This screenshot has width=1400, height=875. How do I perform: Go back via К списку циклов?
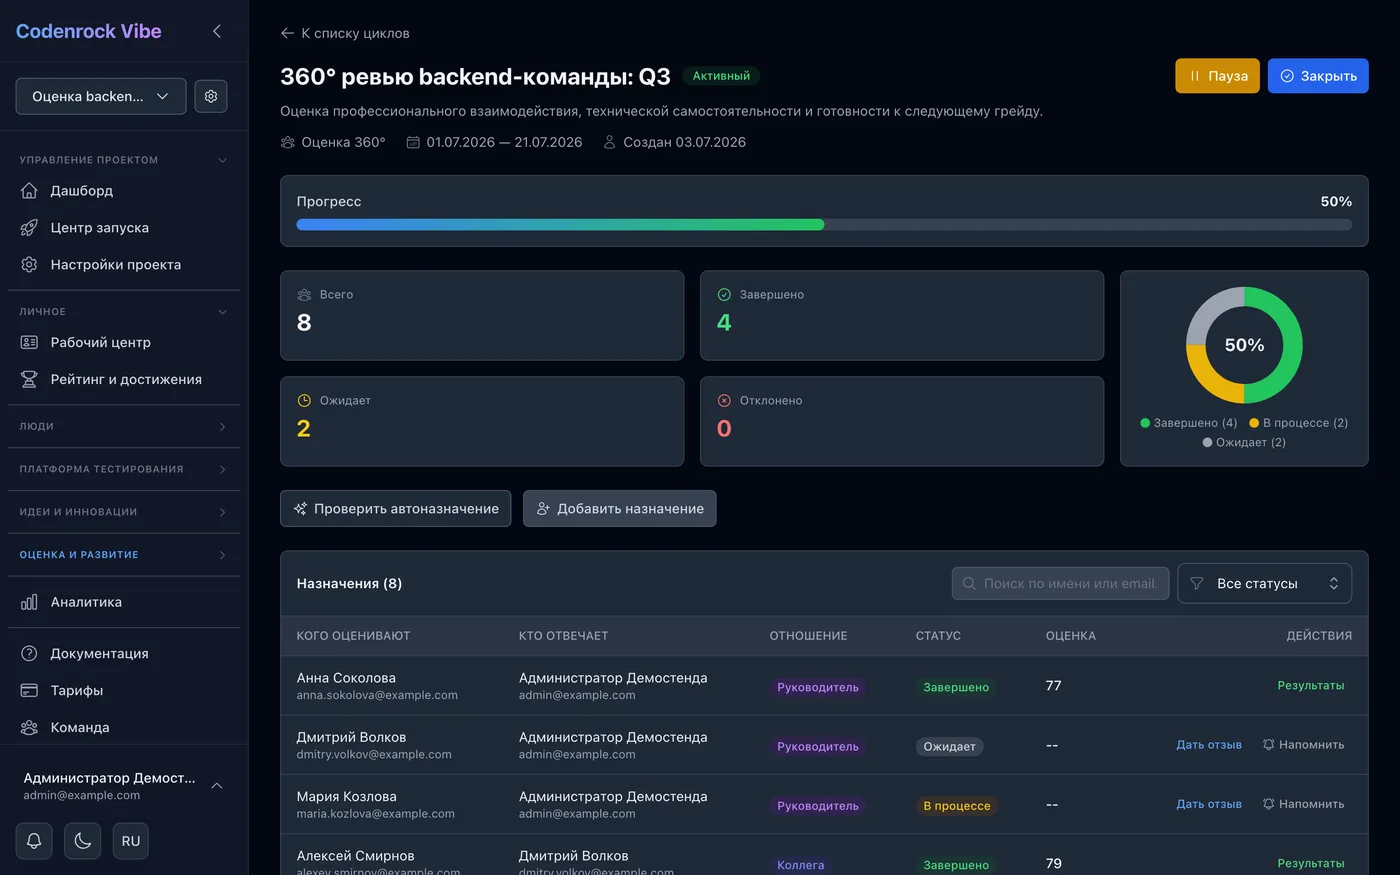(x=345, y=33)
